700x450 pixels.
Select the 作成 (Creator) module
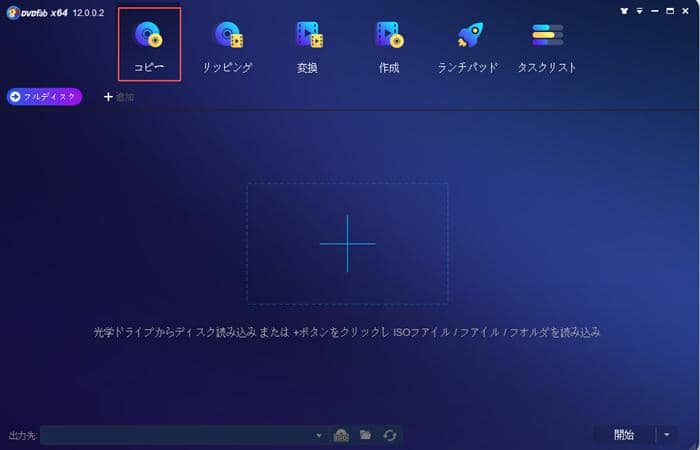tap(388, 45)
